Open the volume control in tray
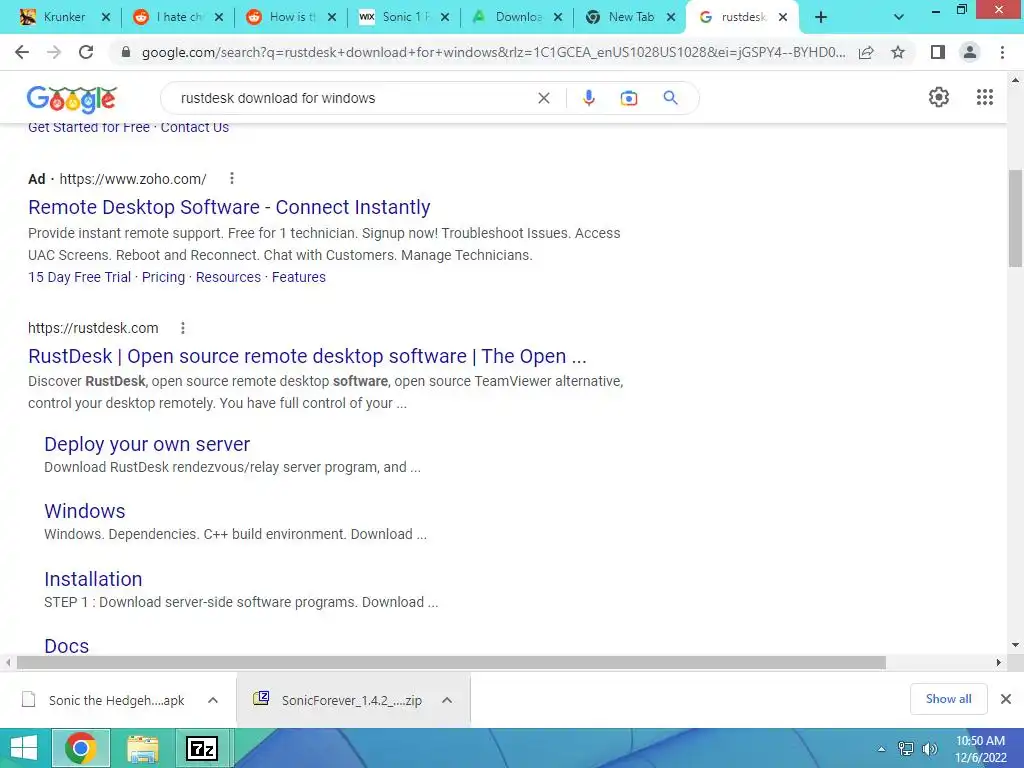 [x=930, y=749]
